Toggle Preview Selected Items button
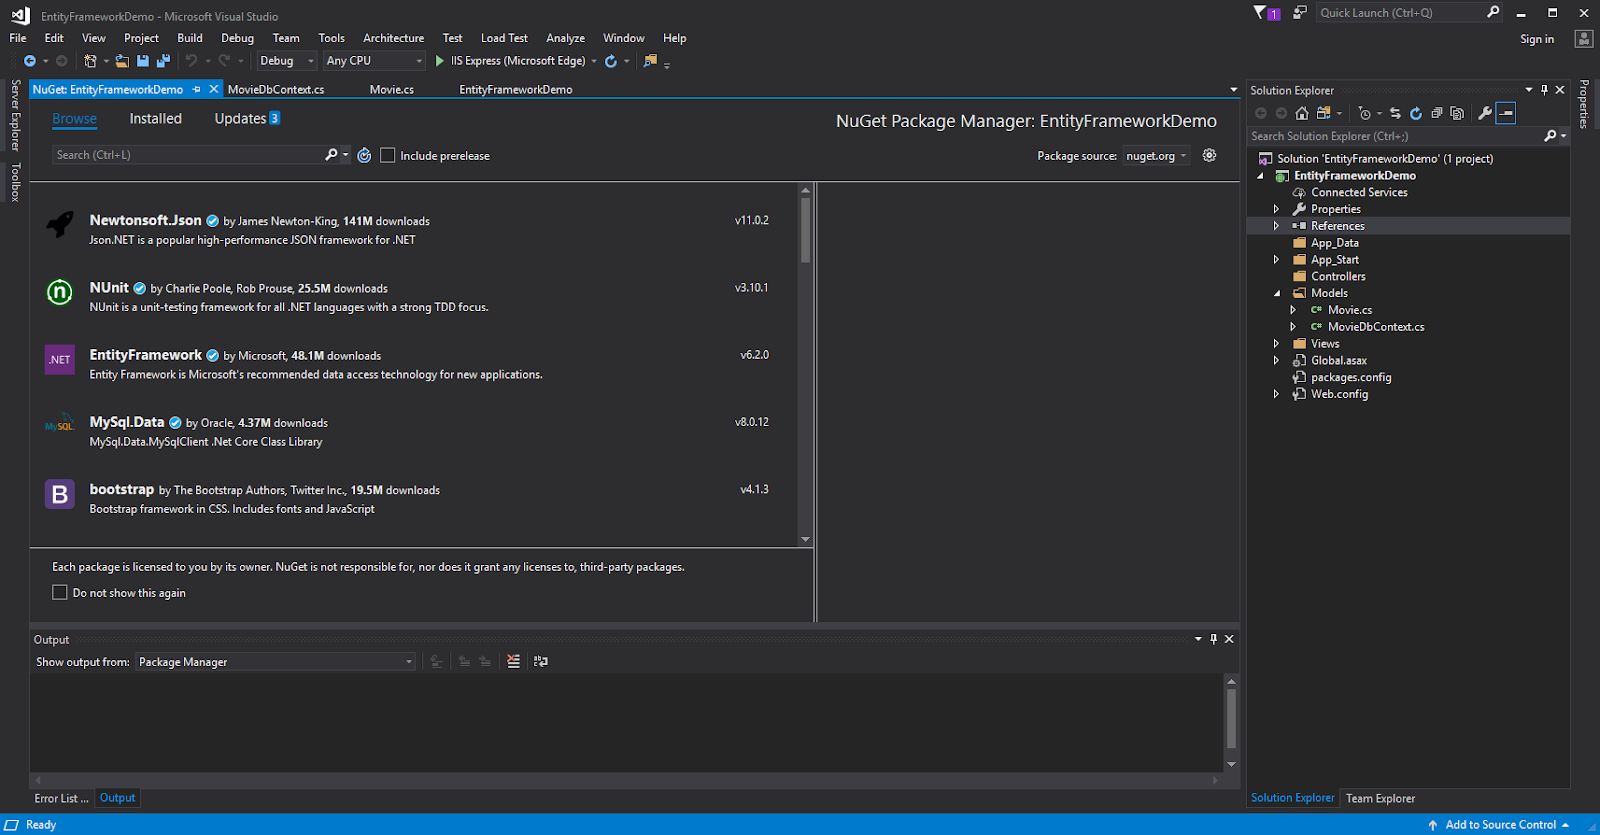The width and height of the screenshot is (1600, 835). pyautogui.click(x=1506, y=113)
